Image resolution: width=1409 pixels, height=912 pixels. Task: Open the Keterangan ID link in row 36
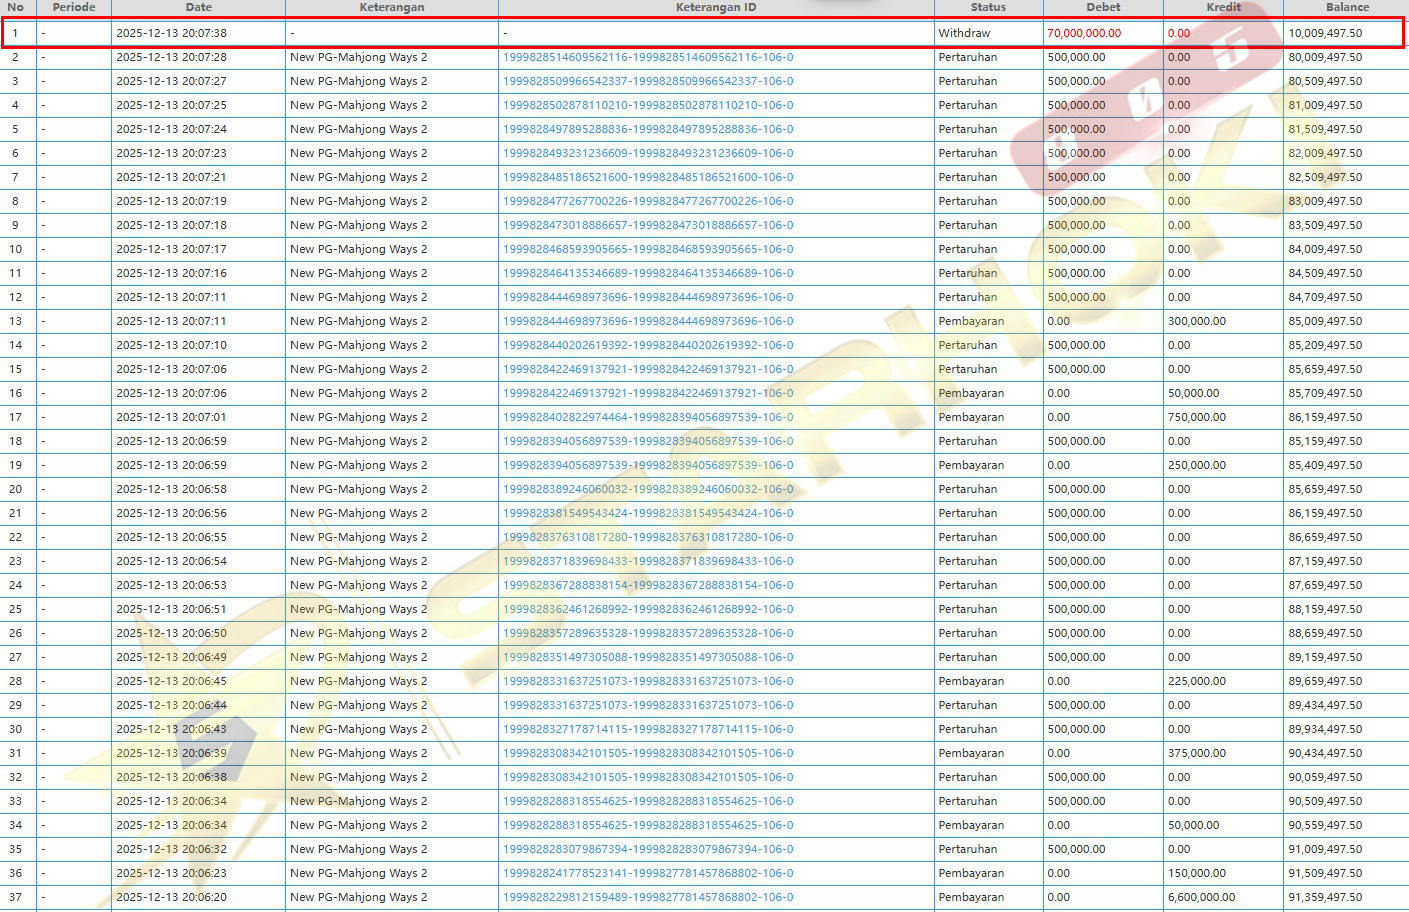[648, 873]
